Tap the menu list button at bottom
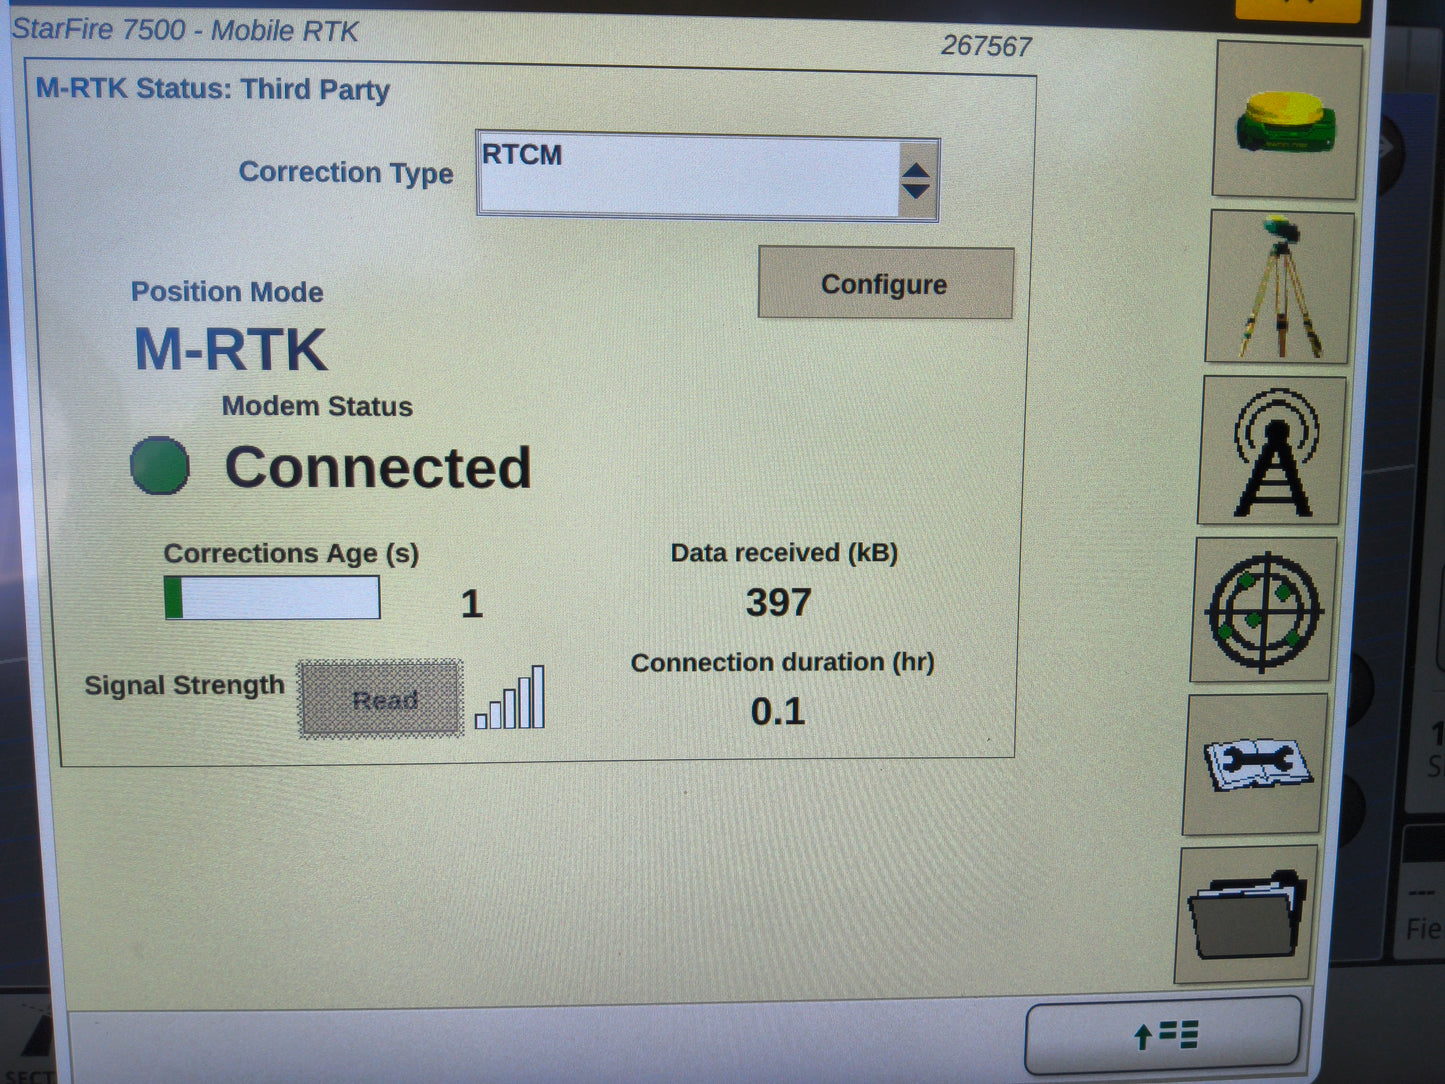This screenshot has width=1445, height=1084. pyautogui.click(x=1164, y=1035)
